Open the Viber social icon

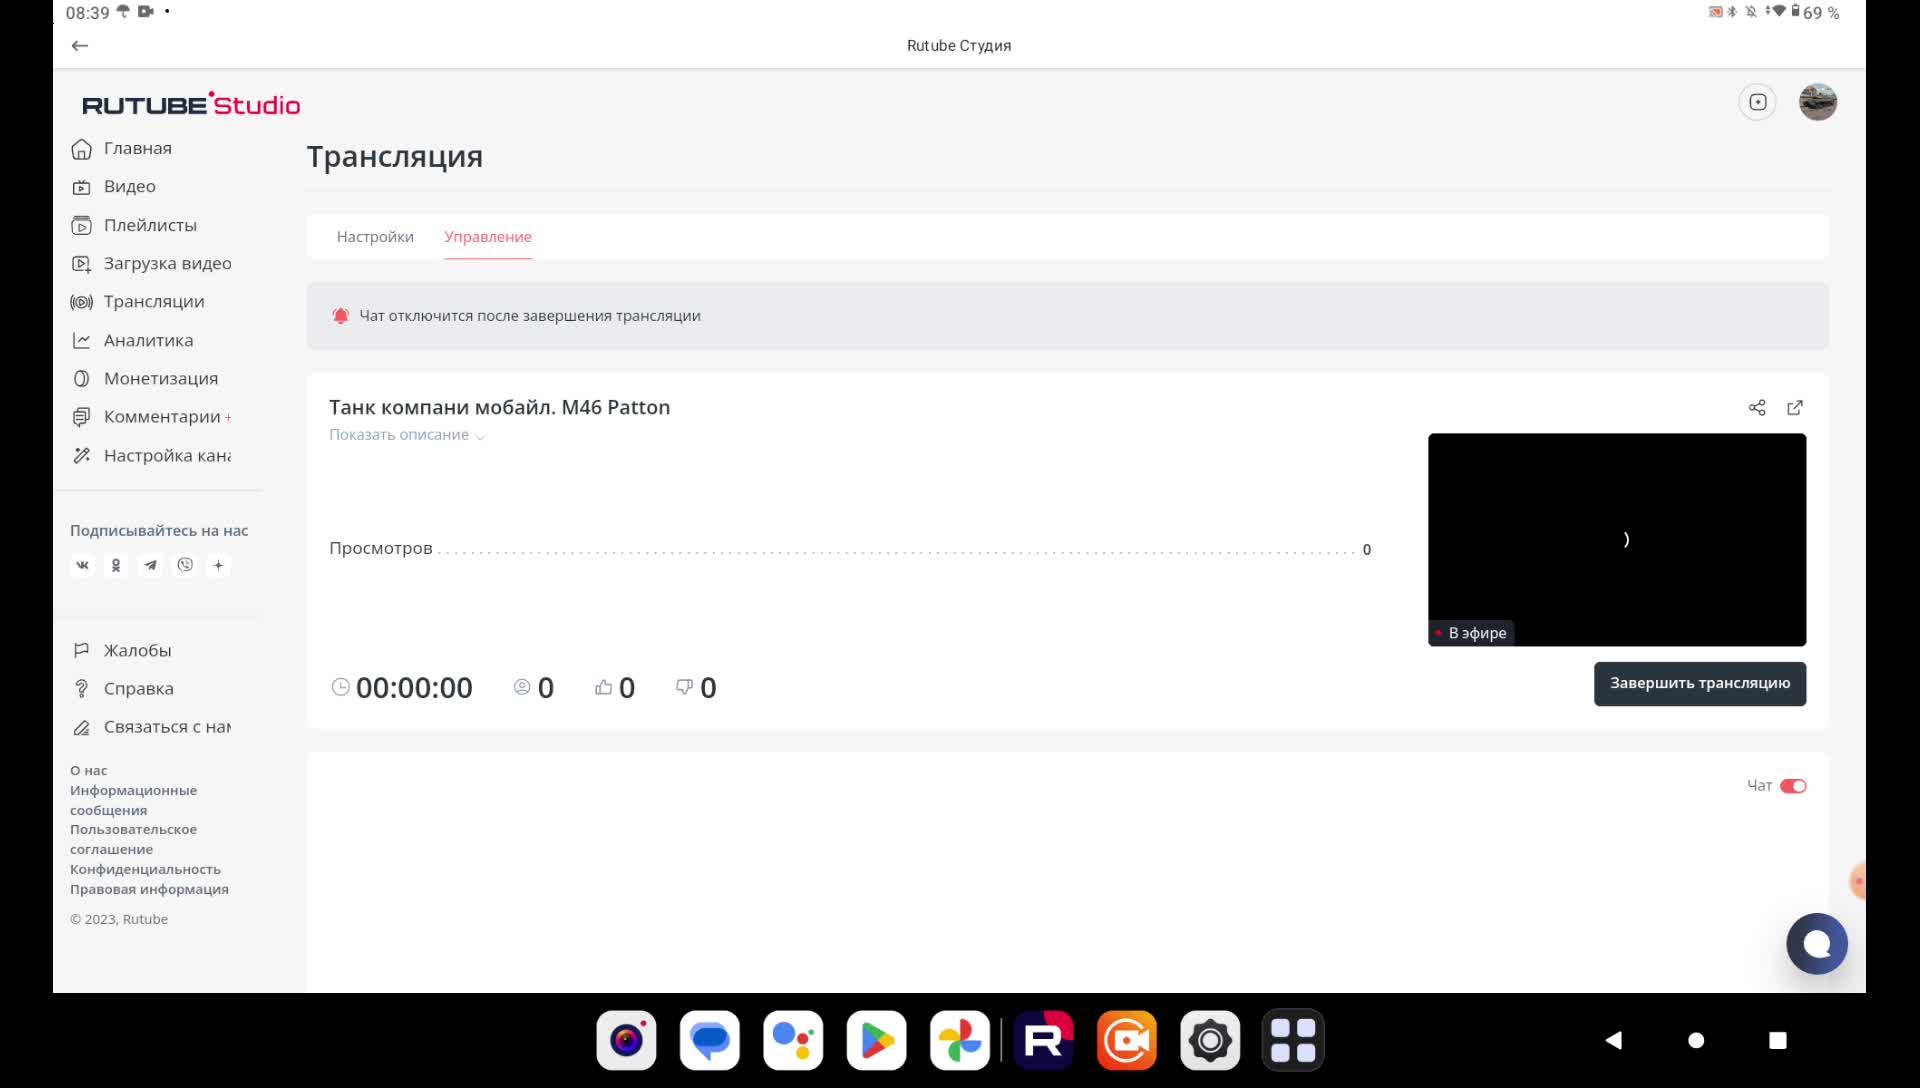pyautogui.click(x=185, y=566)
